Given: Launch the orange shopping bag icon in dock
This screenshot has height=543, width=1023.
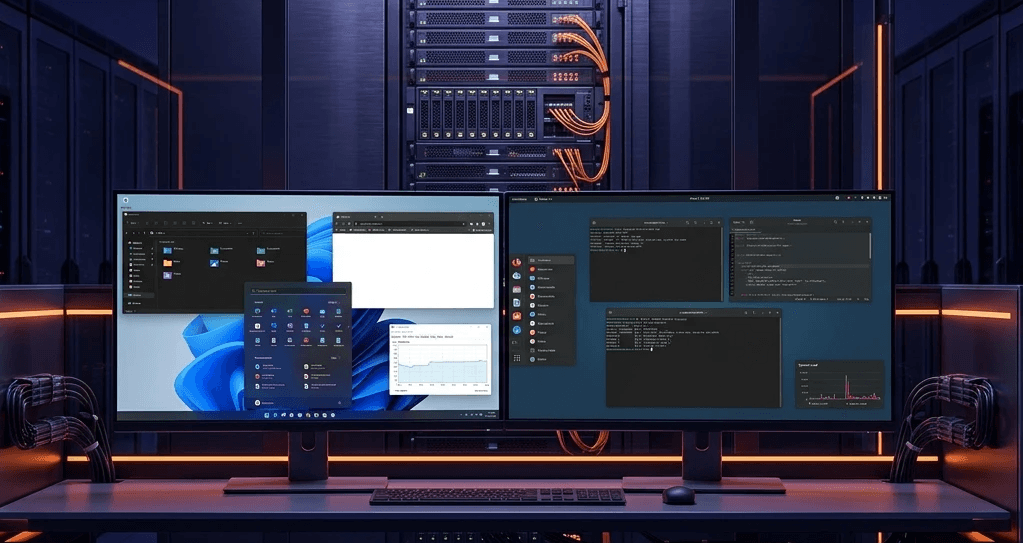Looking at the screenshot, I should [x=517, y=316].
